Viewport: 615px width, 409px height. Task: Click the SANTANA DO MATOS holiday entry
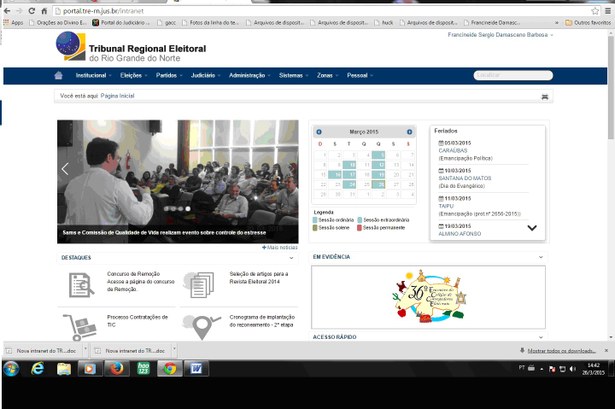465,178
